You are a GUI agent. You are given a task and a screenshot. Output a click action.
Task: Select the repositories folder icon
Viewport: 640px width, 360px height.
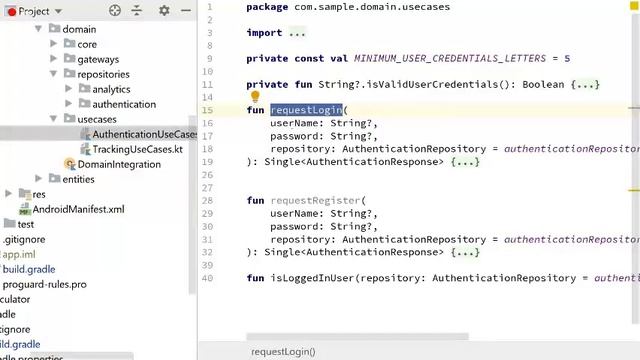(x=69, y=73)
